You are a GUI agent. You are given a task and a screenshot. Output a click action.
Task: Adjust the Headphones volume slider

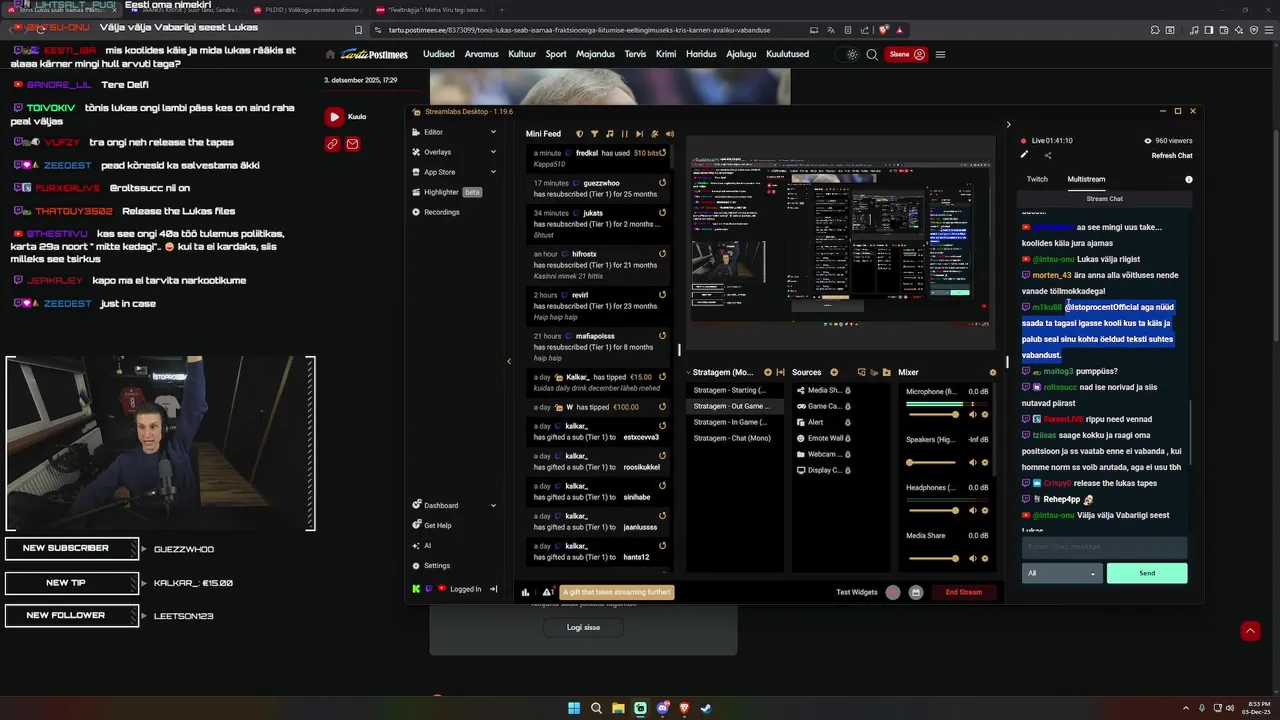[932, 510]
